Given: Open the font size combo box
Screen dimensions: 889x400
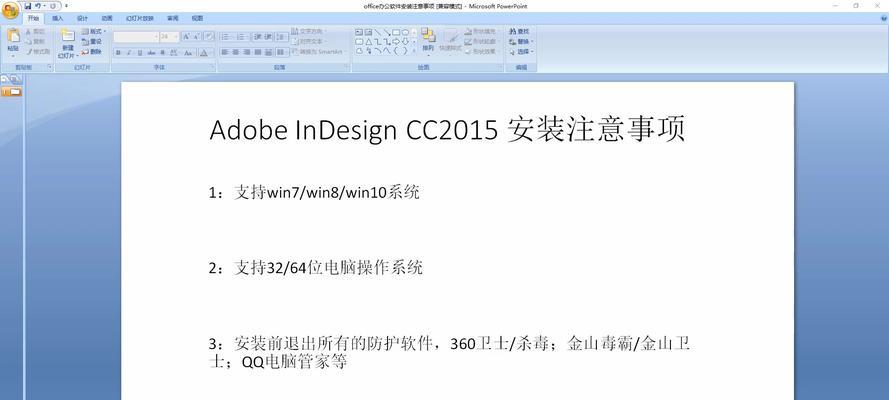Looking at the screenshot, I should click(x=169, y=37).
